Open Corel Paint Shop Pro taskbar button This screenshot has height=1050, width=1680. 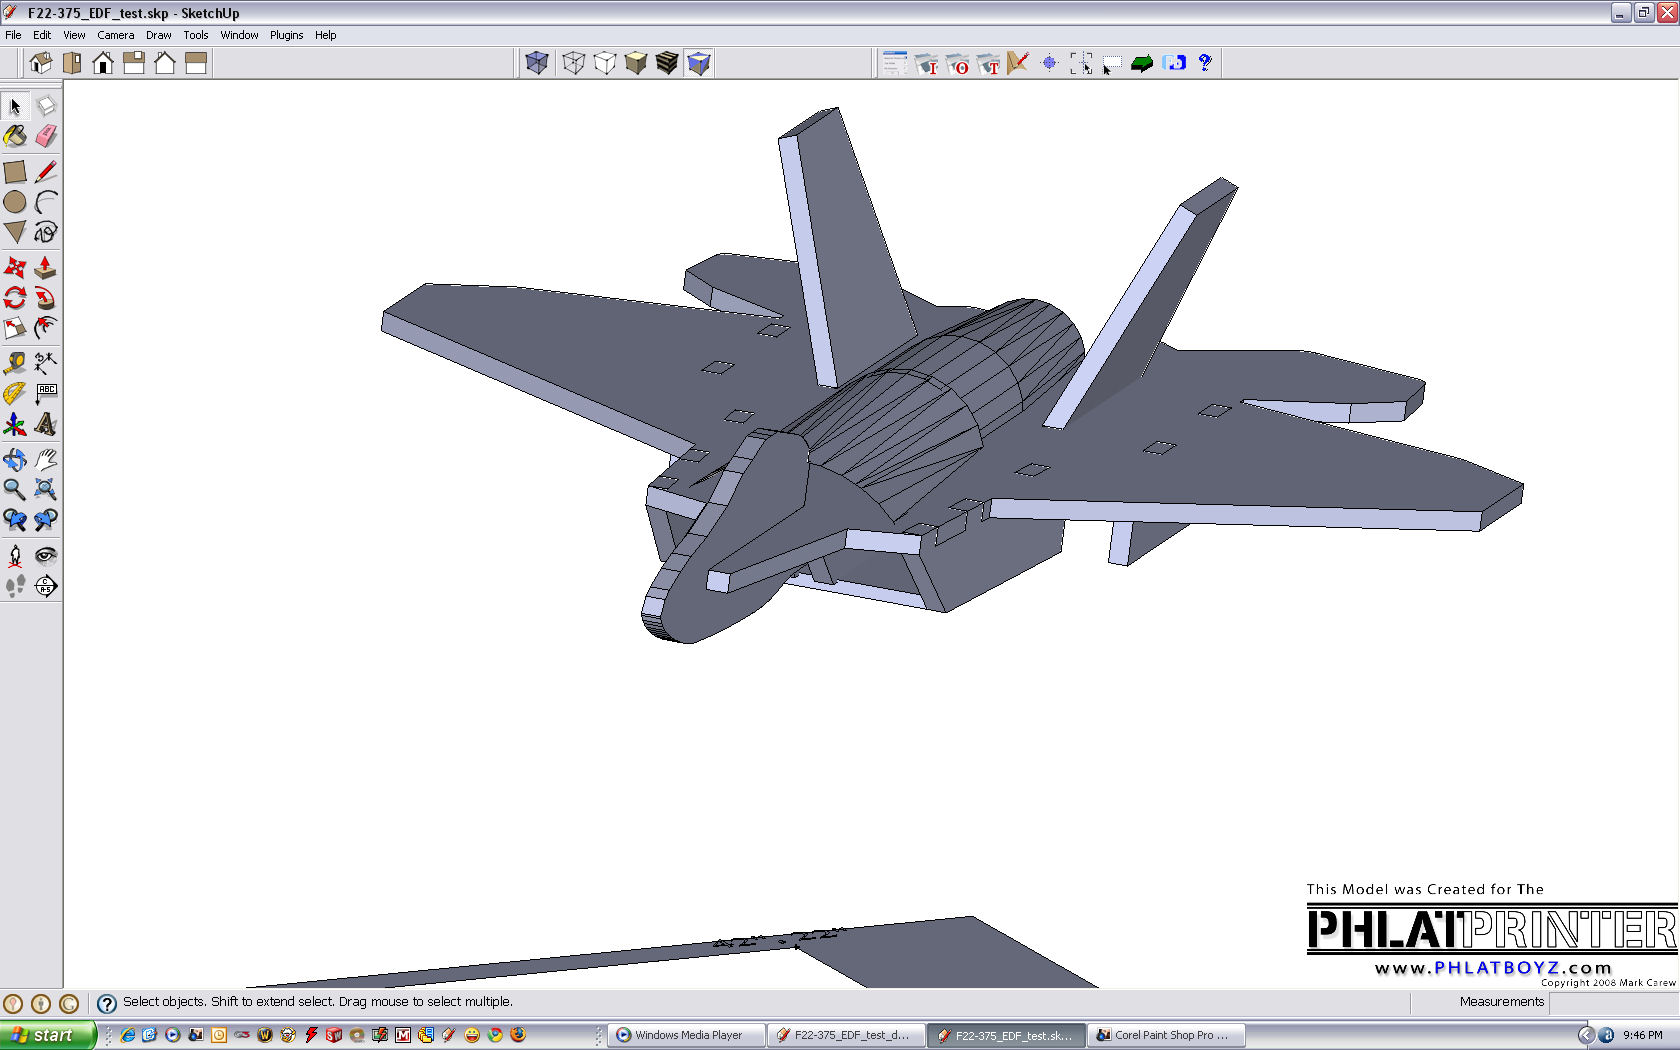click(x=1166, y=1035)
